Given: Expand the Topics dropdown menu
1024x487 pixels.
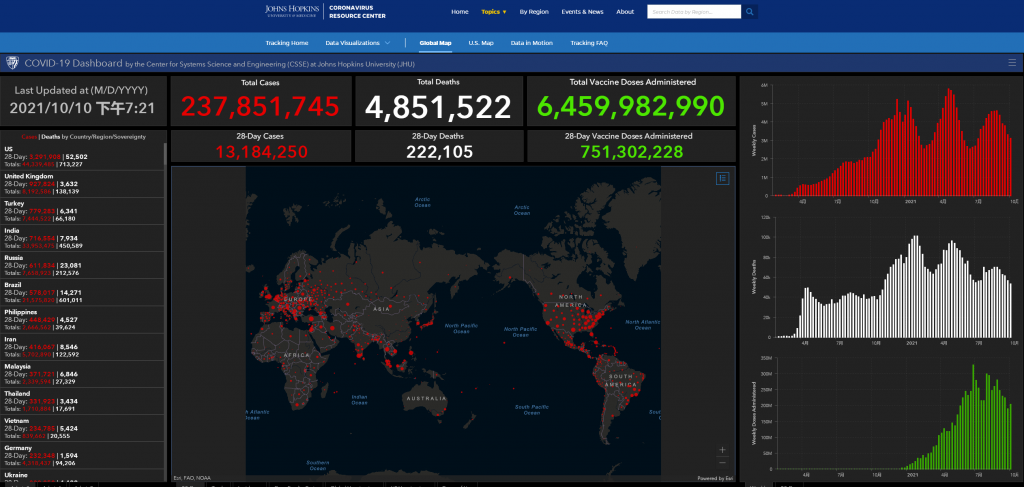Looking at the screenshot, I should (x=493, y=12).
